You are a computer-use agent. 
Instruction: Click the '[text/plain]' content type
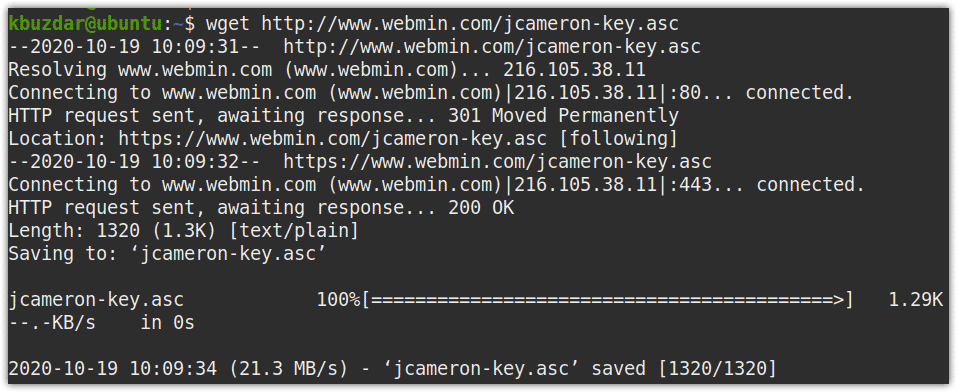(293, 231)
